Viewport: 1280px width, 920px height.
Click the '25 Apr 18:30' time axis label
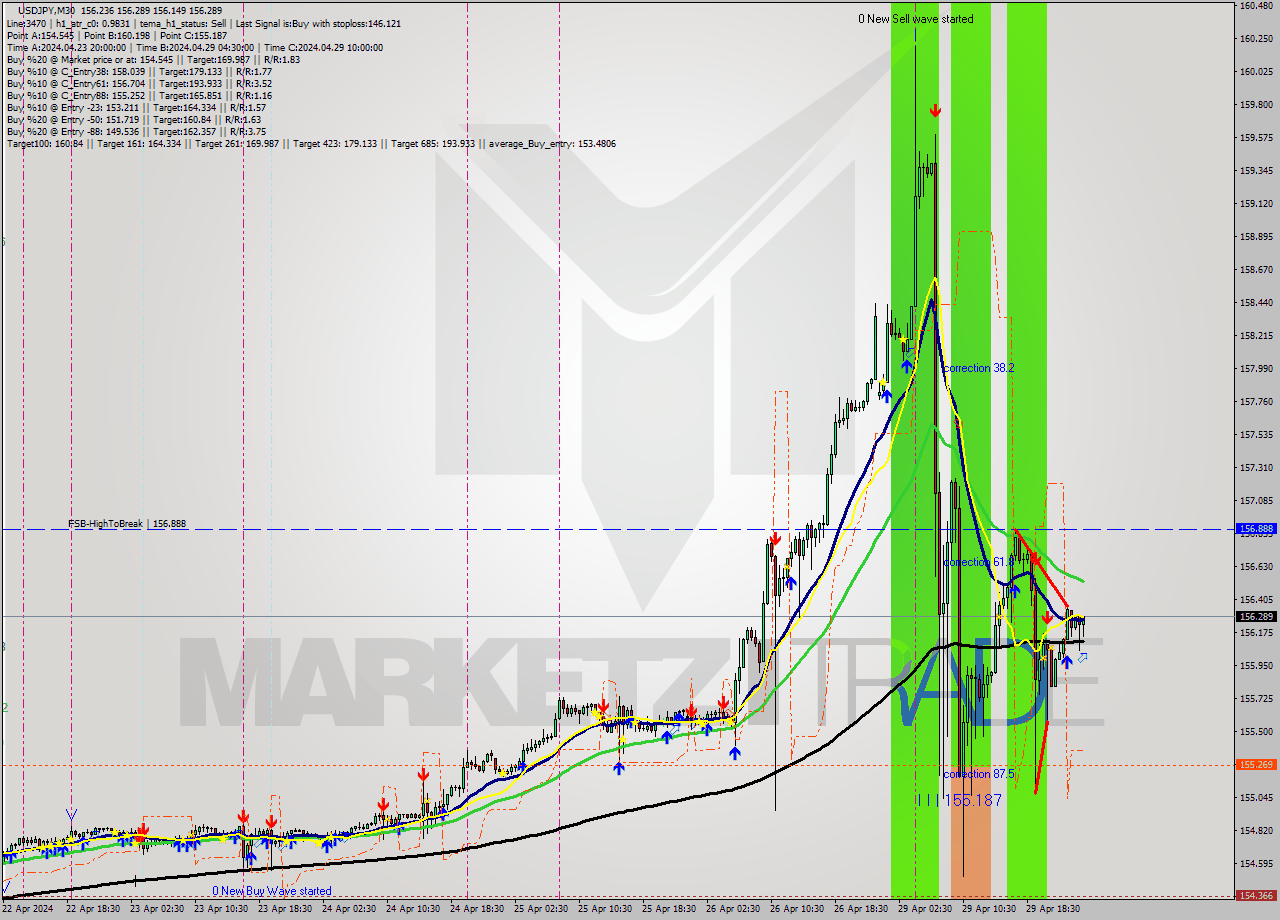[668, 909]
